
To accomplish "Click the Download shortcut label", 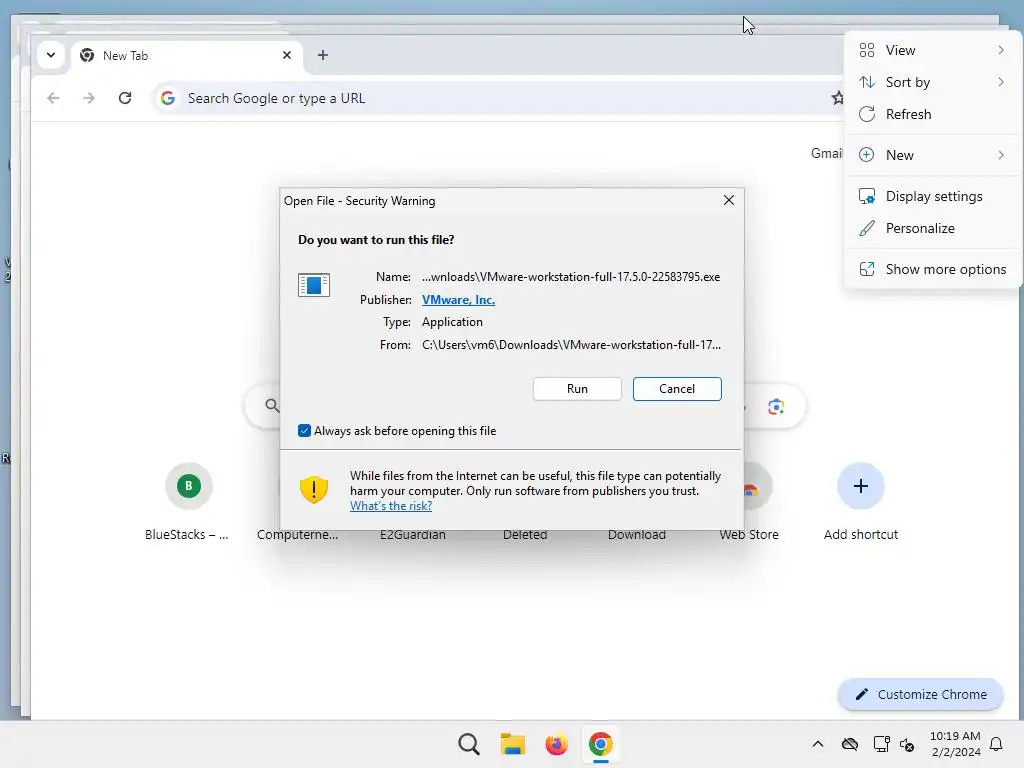I will click(637, 534).
